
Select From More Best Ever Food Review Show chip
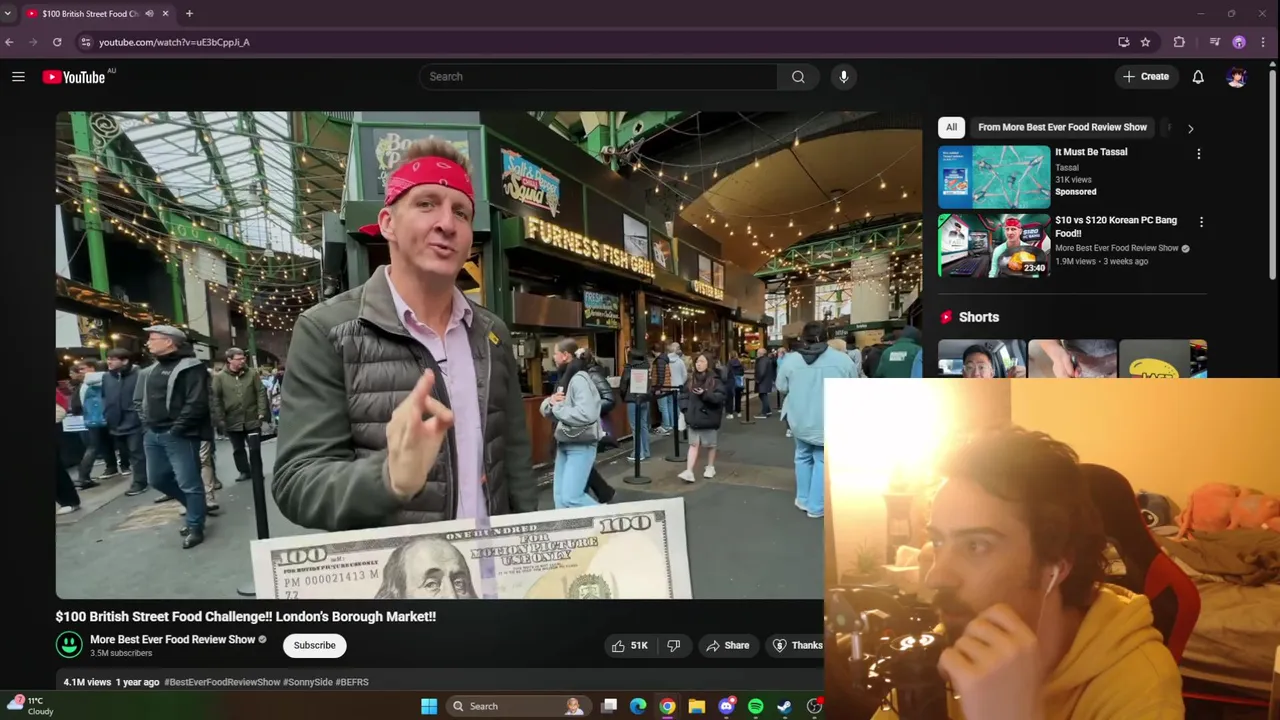pos(1062,127)
